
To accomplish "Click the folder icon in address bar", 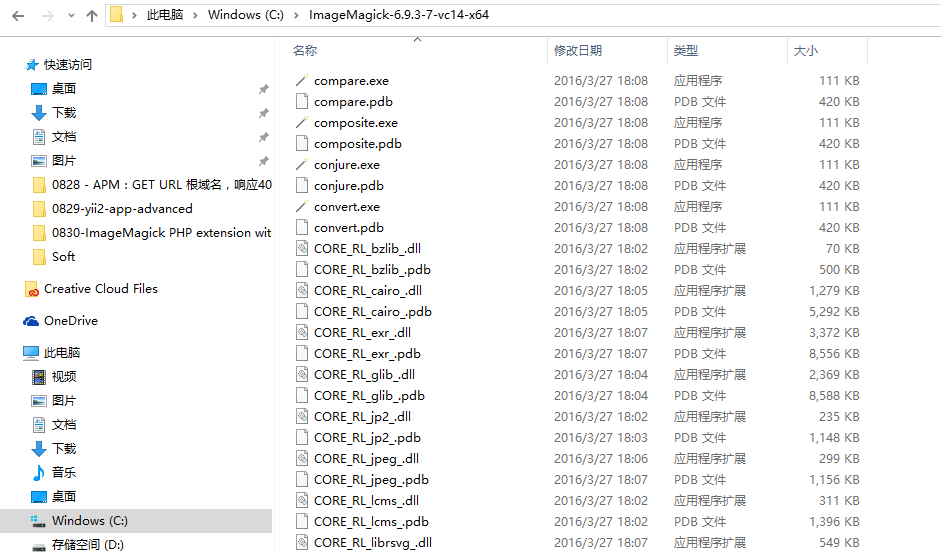I will [x=117, y=15].
